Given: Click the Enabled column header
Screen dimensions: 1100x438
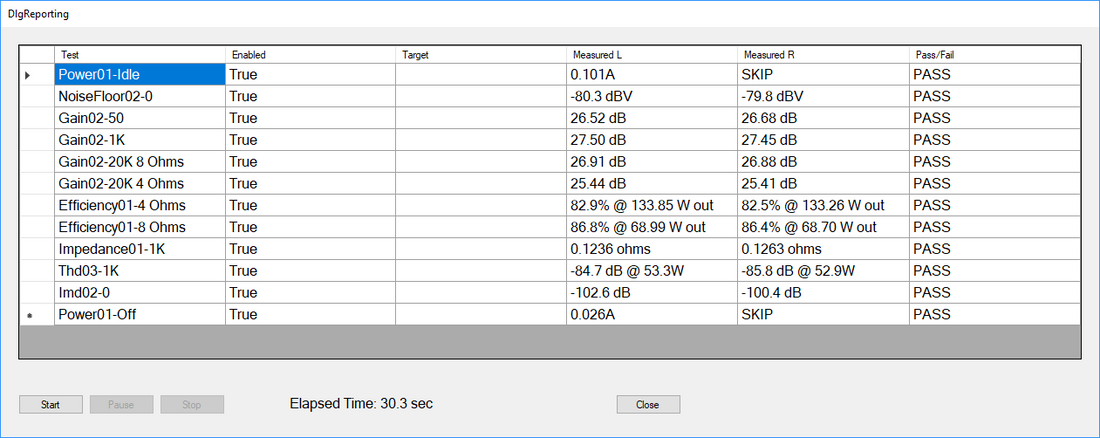Looking at the screenshot, I should pos(309,55).
